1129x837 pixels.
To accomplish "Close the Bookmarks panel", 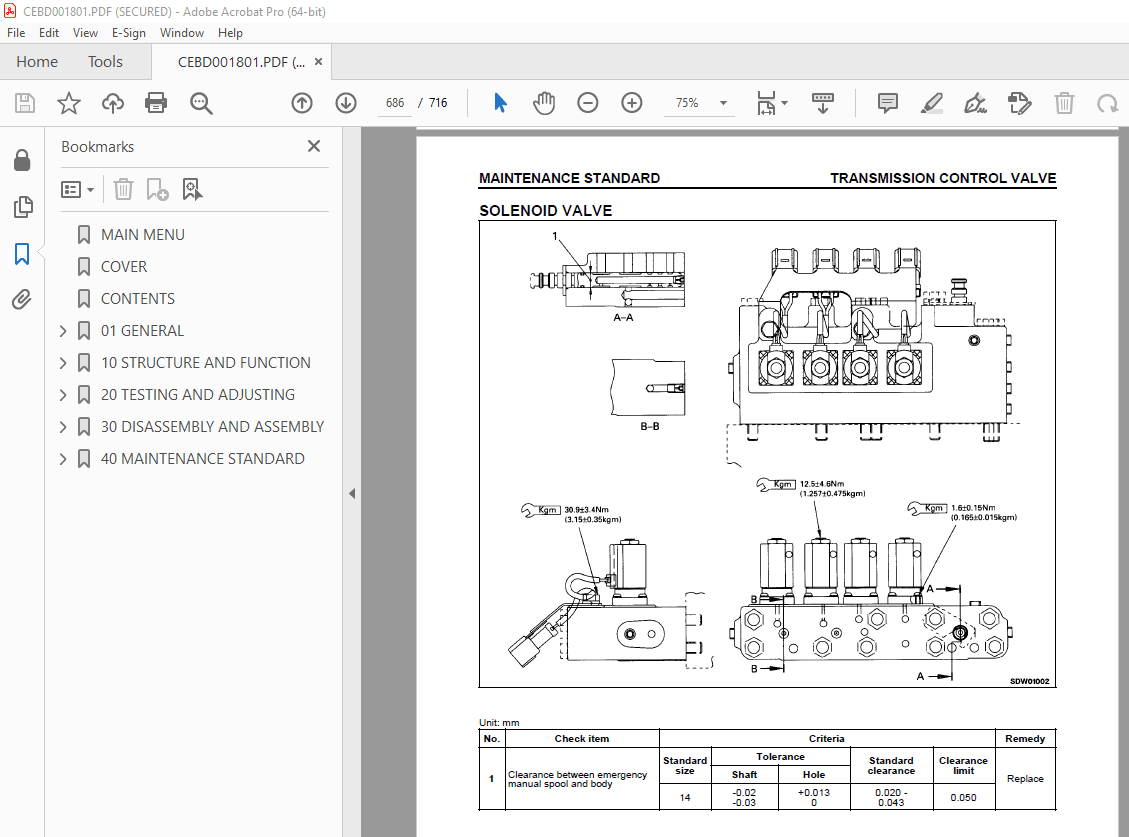I will (314, 146).
